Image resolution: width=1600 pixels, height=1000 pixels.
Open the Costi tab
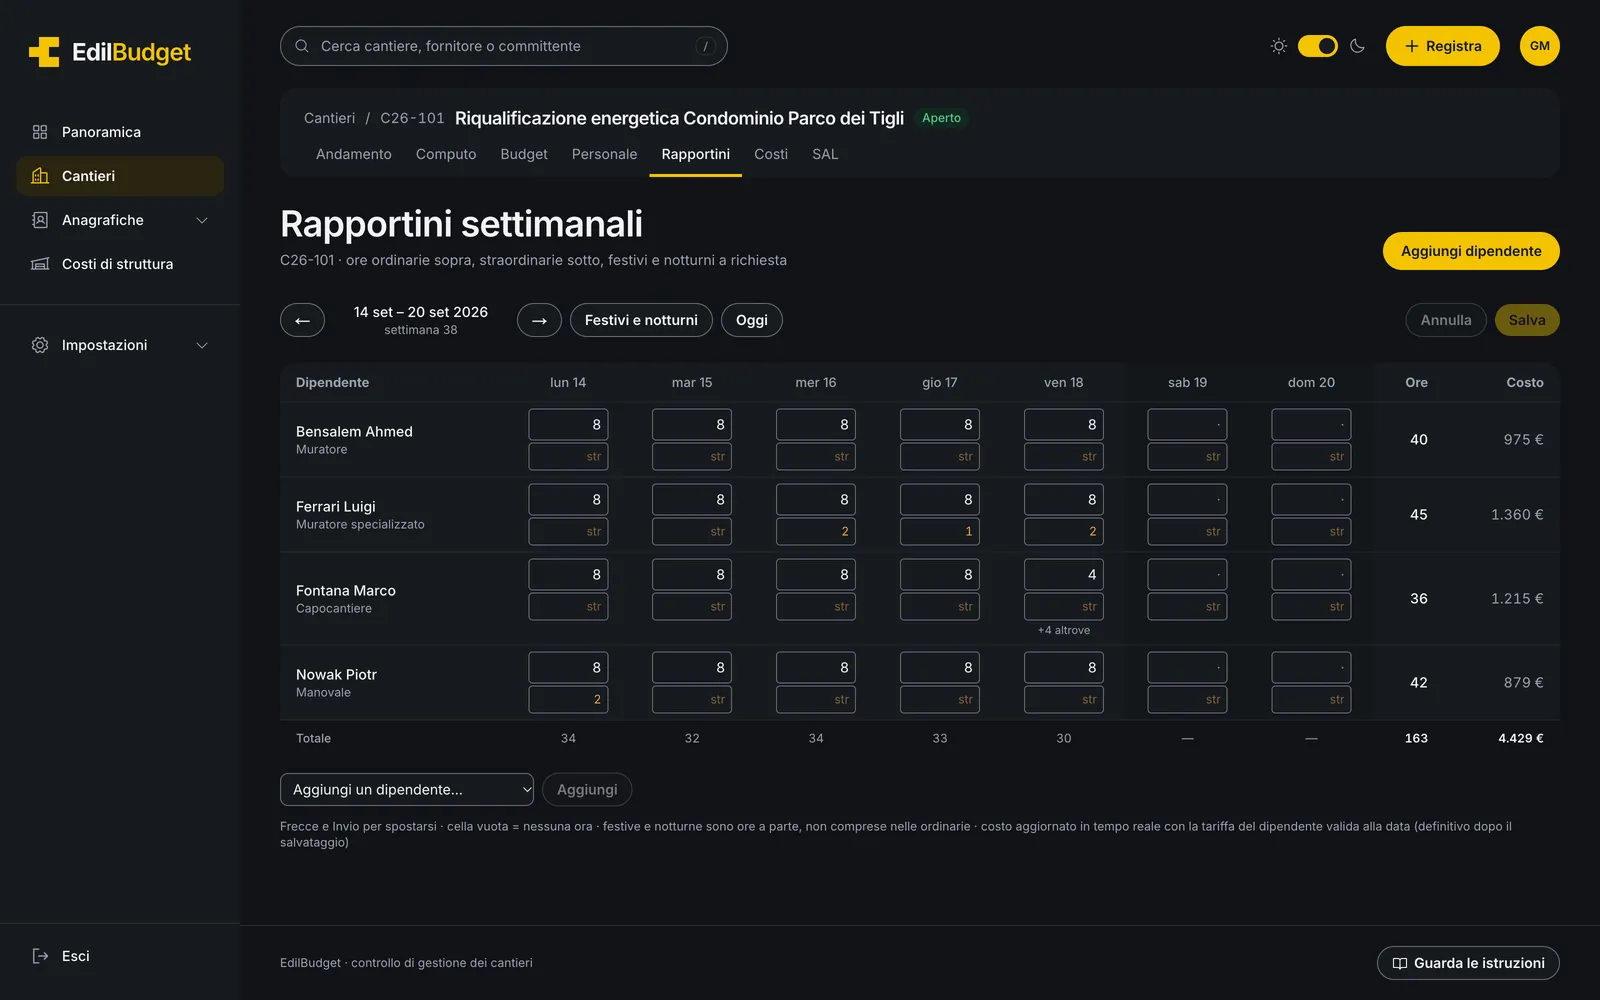771,154
